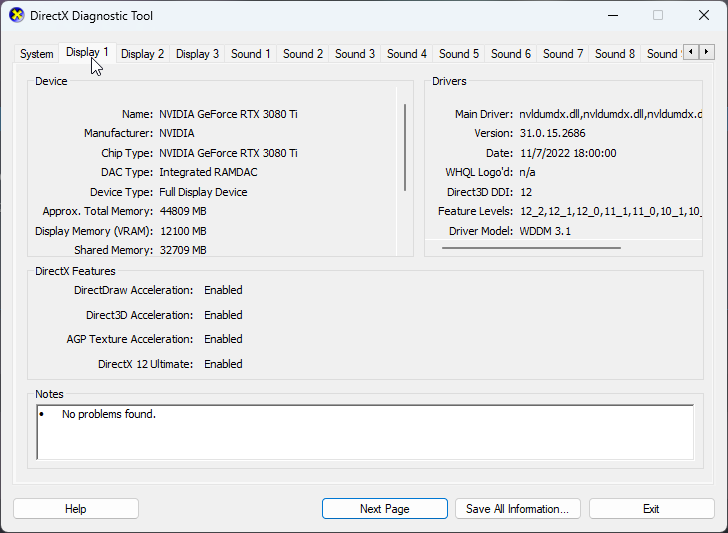The image size is (728, 533).
Task: Click the 'Chip Type:' label
Action: click(127, 153)
